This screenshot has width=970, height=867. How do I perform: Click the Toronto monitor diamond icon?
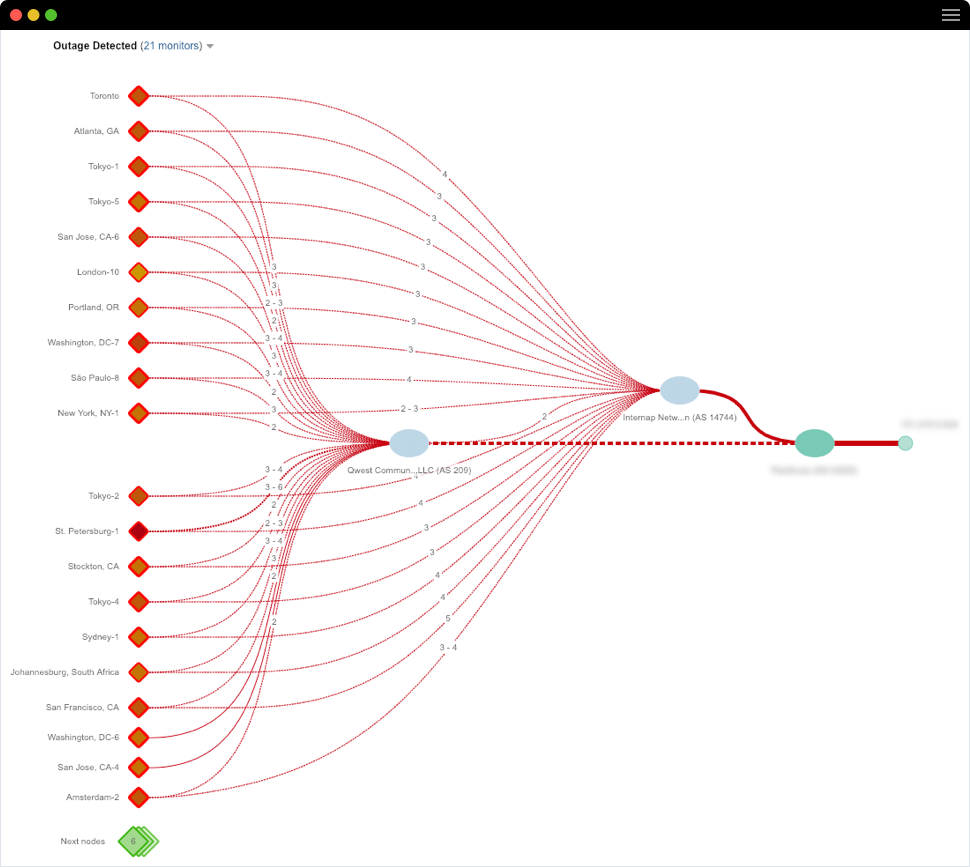tap(138, 96)
